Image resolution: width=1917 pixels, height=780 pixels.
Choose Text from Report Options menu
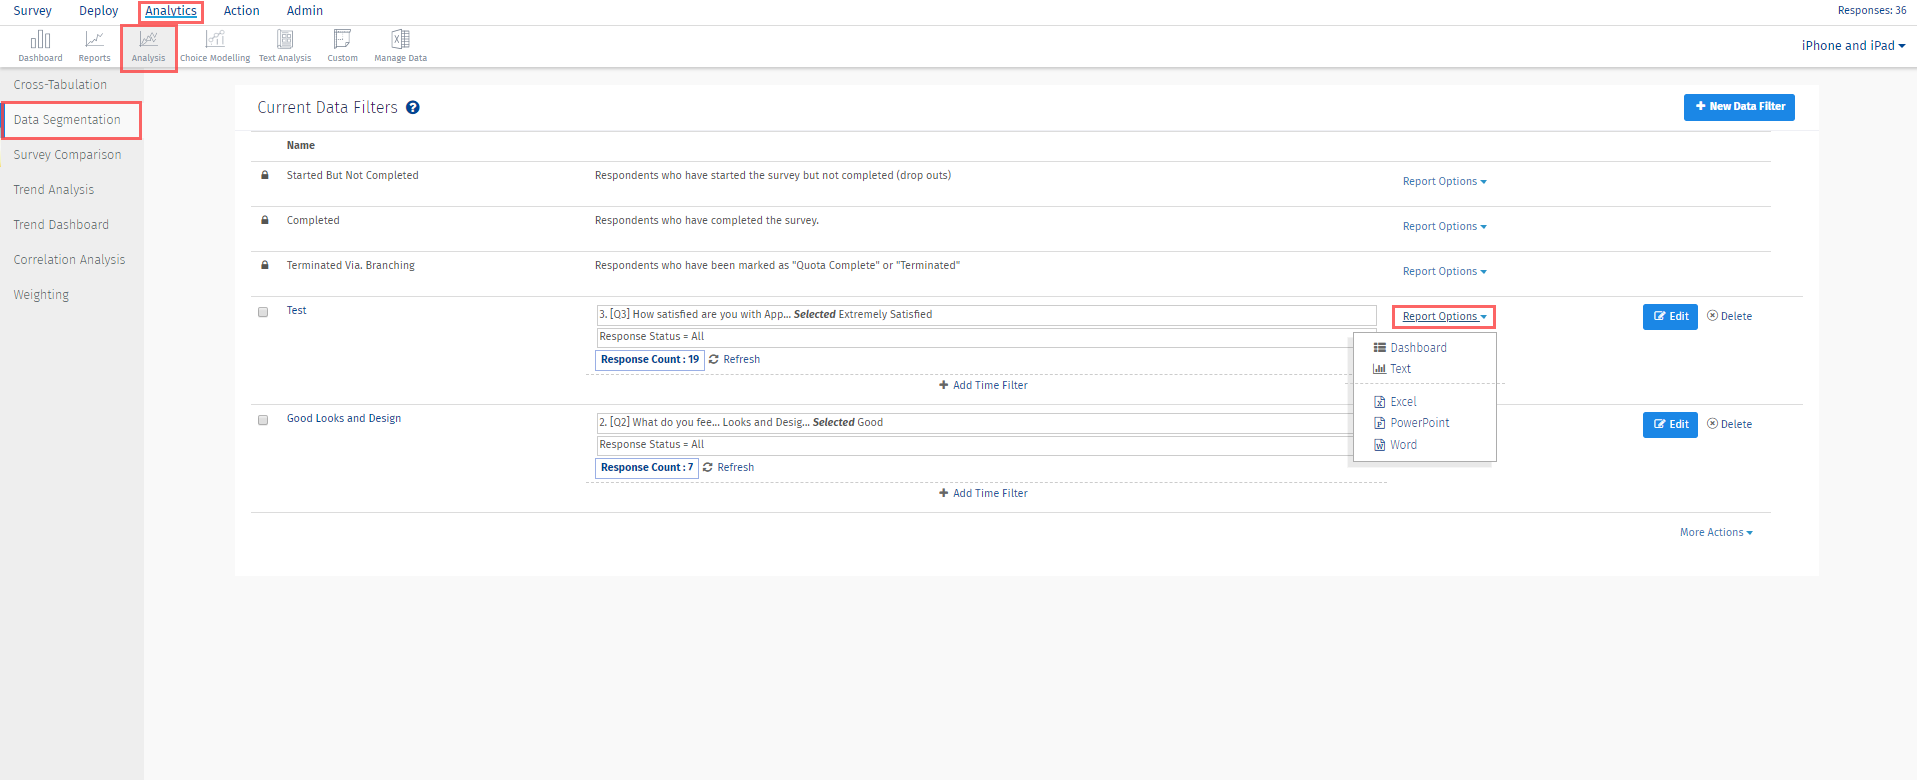point(1392,368)
